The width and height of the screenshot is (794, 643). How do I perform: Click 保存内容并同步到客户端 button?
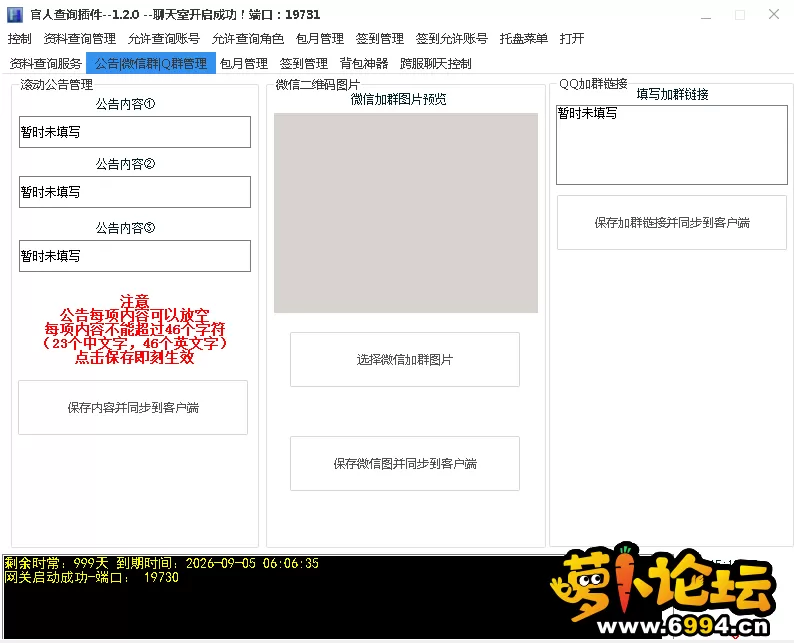pyautogui.click(x=133, y=408)
